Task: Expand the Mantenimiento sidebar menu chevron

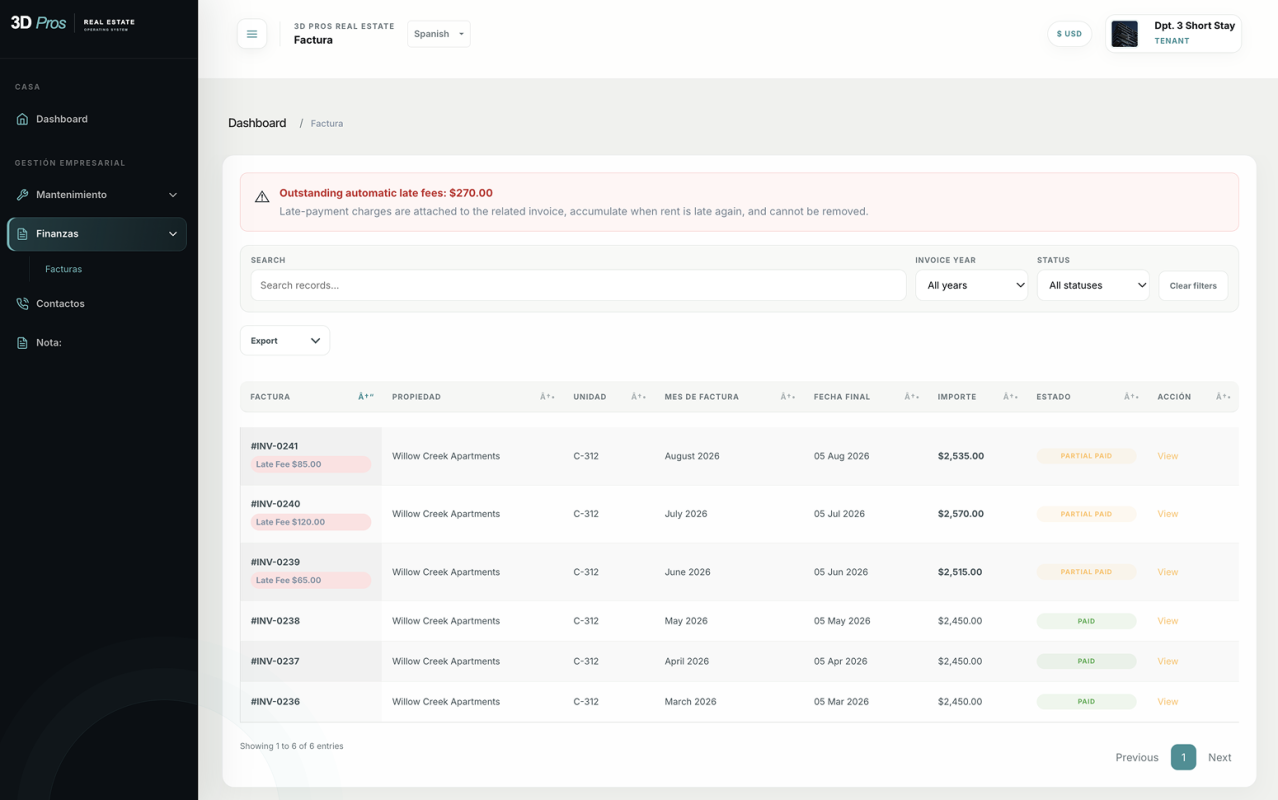Action: pos(173,195)
